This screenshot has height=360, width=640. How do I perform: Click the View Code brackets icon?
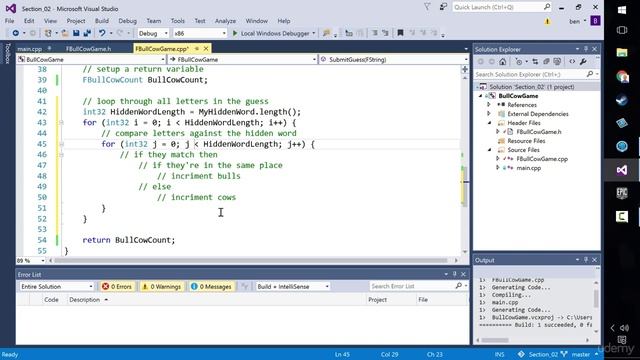coord(572,62)
